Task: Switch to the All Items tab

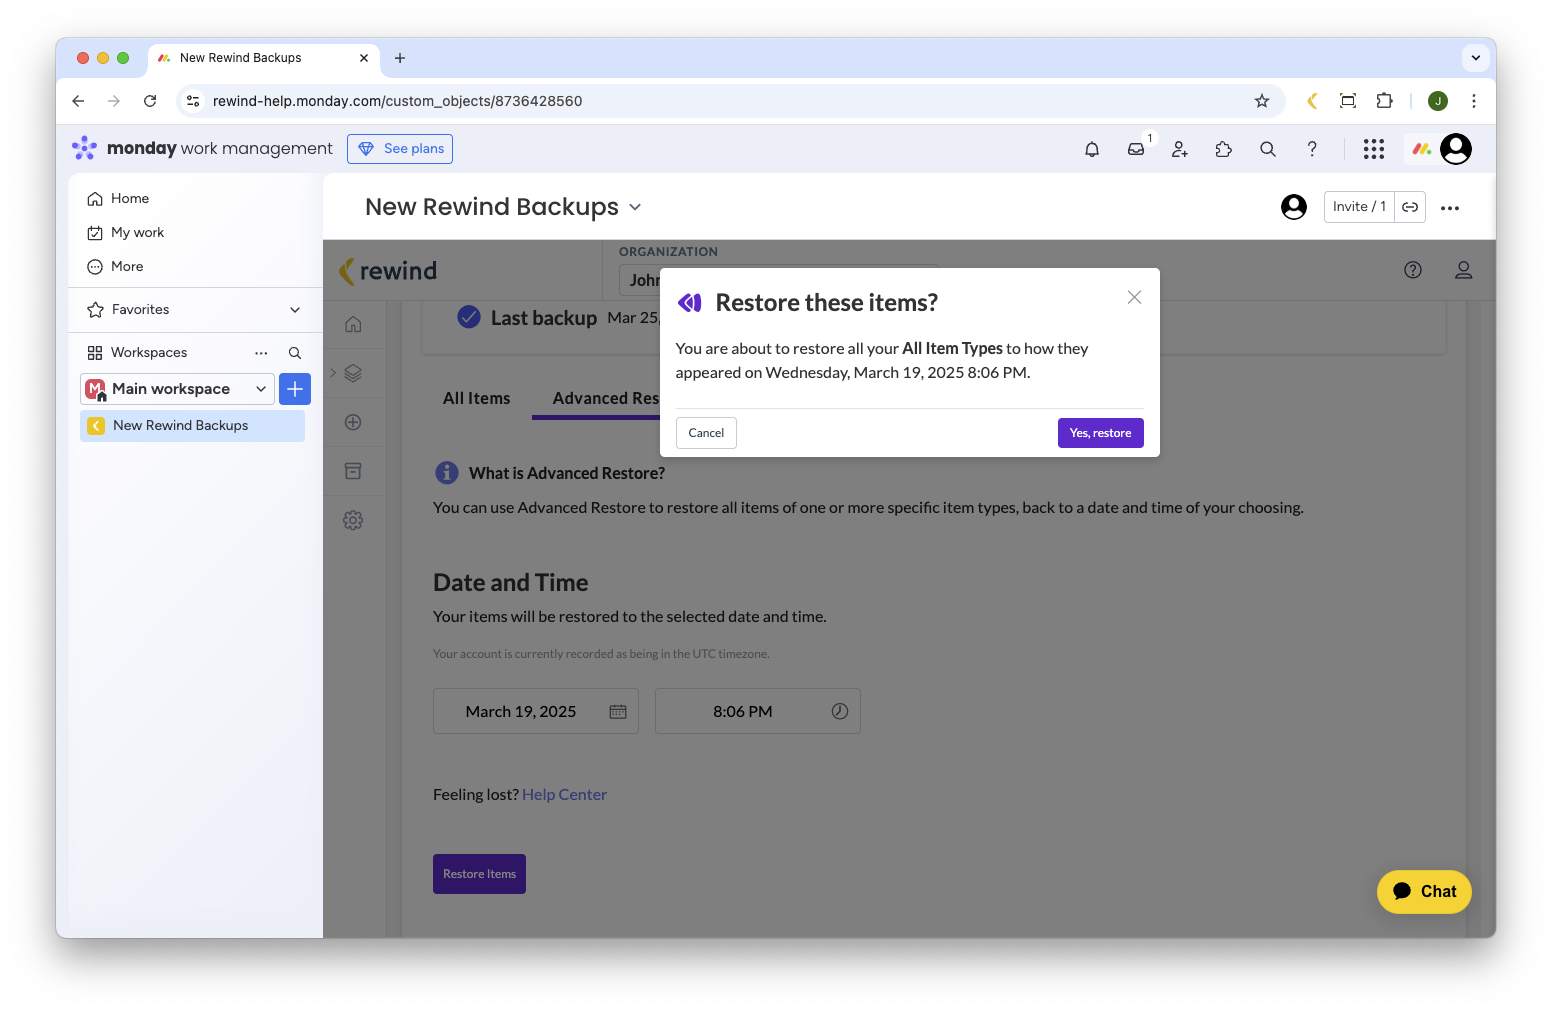Action: pyautogui.click(x=476, y=399)
